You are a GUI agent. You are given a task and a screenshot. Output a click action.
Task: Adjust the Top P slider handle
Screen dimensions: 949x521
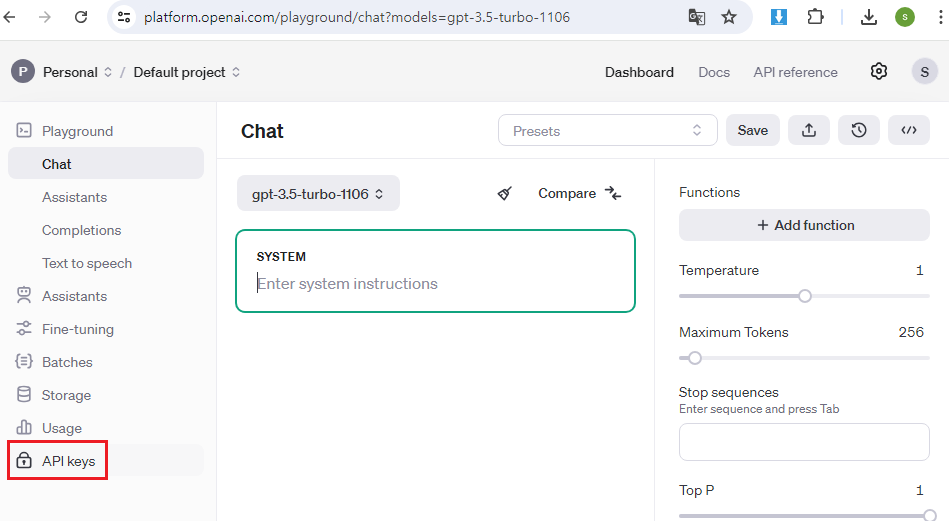tap(930, 516)
